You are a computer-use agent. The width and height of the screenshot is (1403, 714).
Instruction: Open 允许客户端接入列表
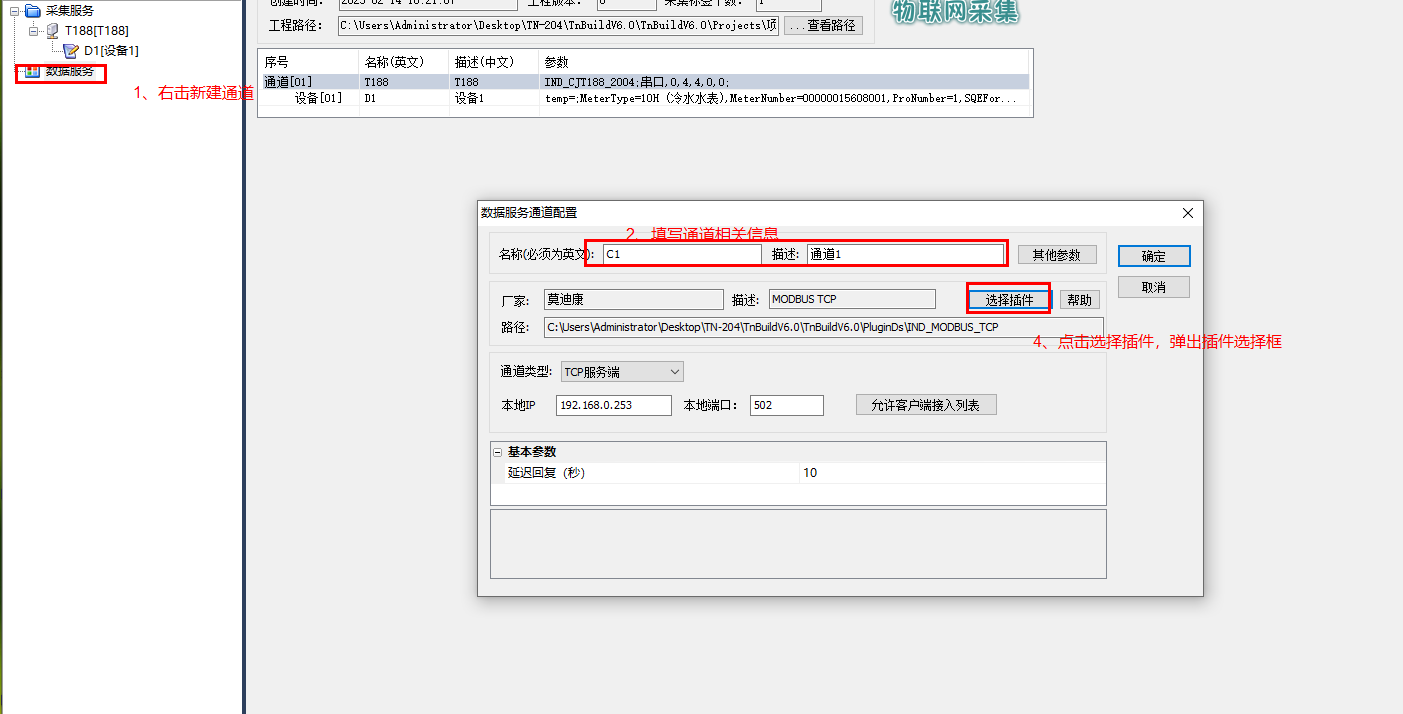(926, 405)
